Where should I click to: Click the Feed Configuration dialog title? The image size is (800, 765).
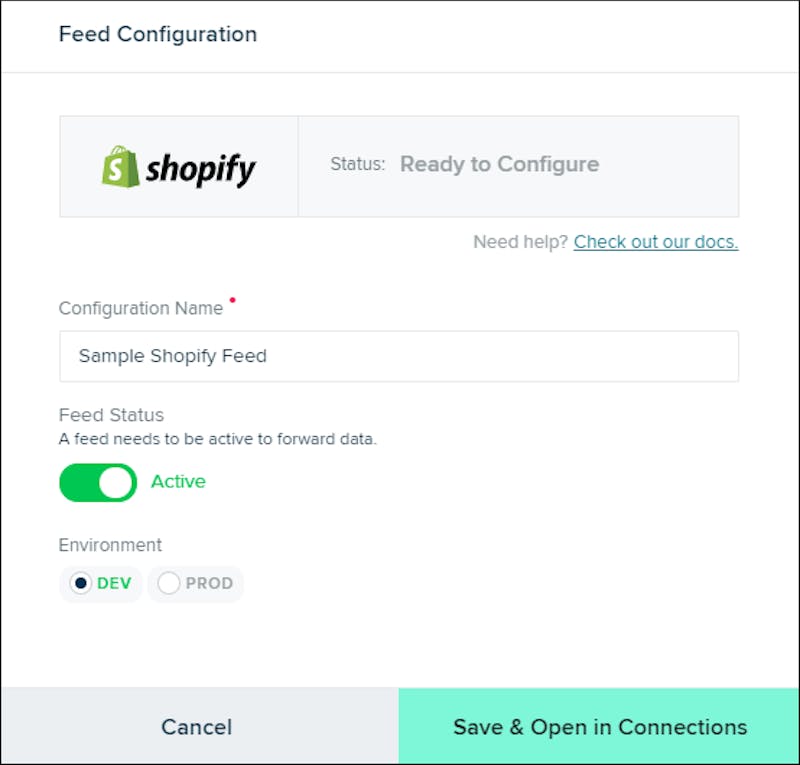point(158,34)
